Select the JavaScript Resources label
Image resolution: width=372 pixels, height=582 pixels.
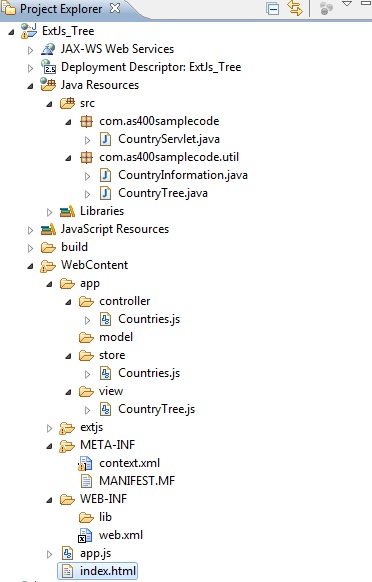coord(115,229)
